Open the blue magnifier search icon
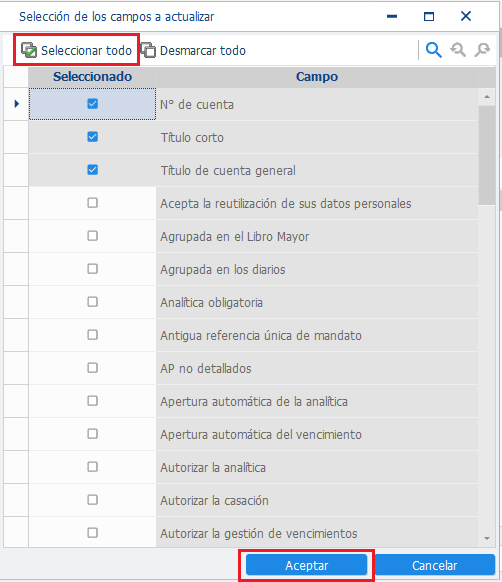The width and height of the screenshot is (502, 582). [433, 50]
